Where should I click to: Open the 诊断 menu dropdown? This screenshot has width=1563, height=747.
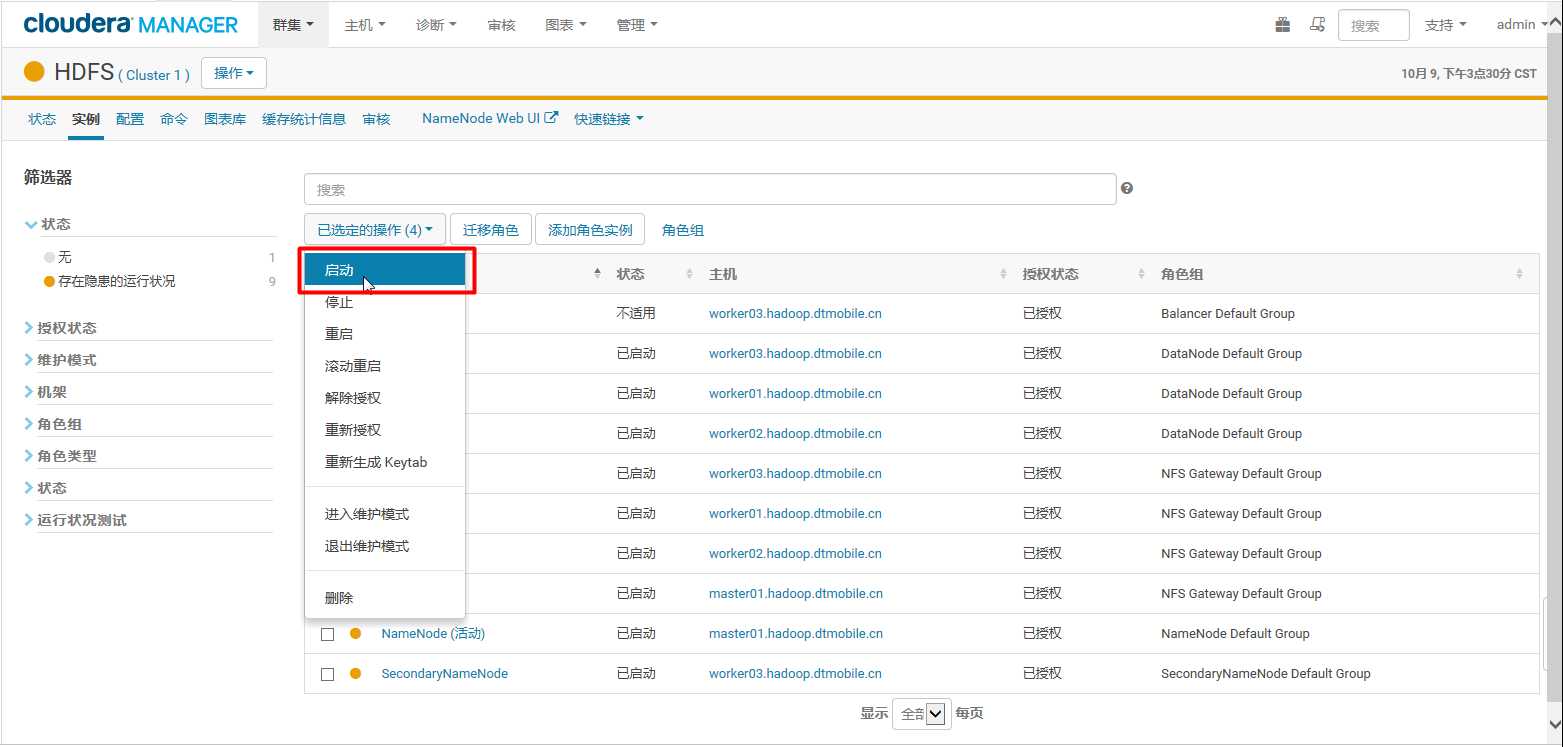(436, 25)
